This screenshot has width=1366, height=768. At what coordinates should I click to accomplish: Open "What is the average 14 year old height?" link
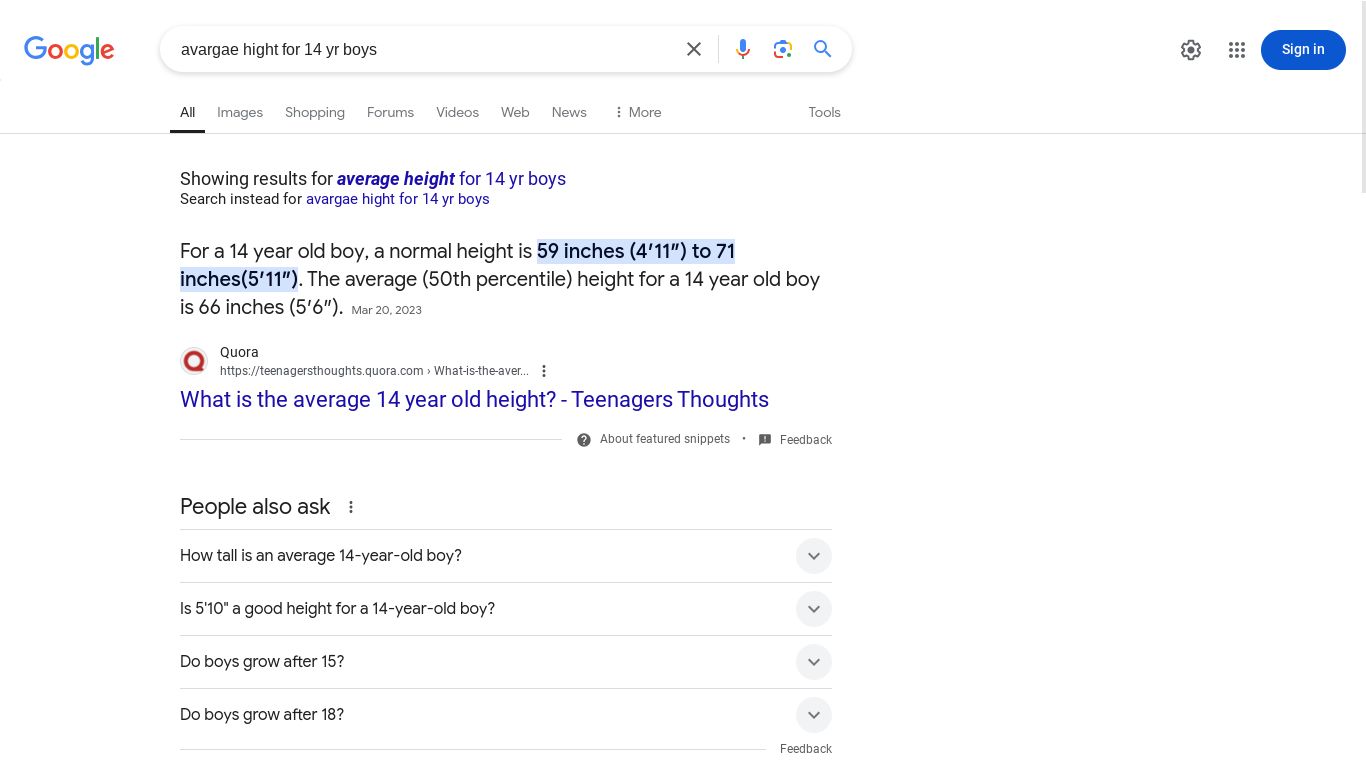click(474, 399)
